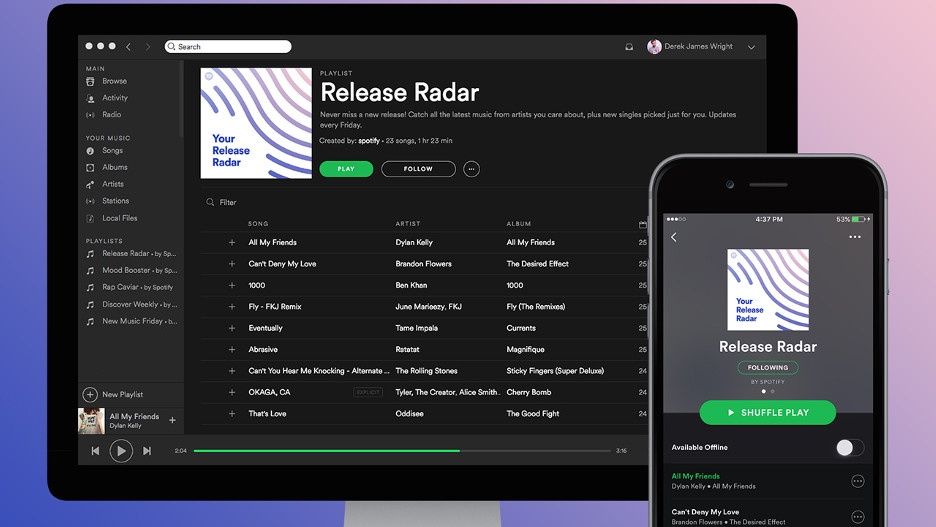Viewport: 936px width, 527px height.
Task: Click the Release Radar cover art on desktop
Action: [x=256, y=123]
